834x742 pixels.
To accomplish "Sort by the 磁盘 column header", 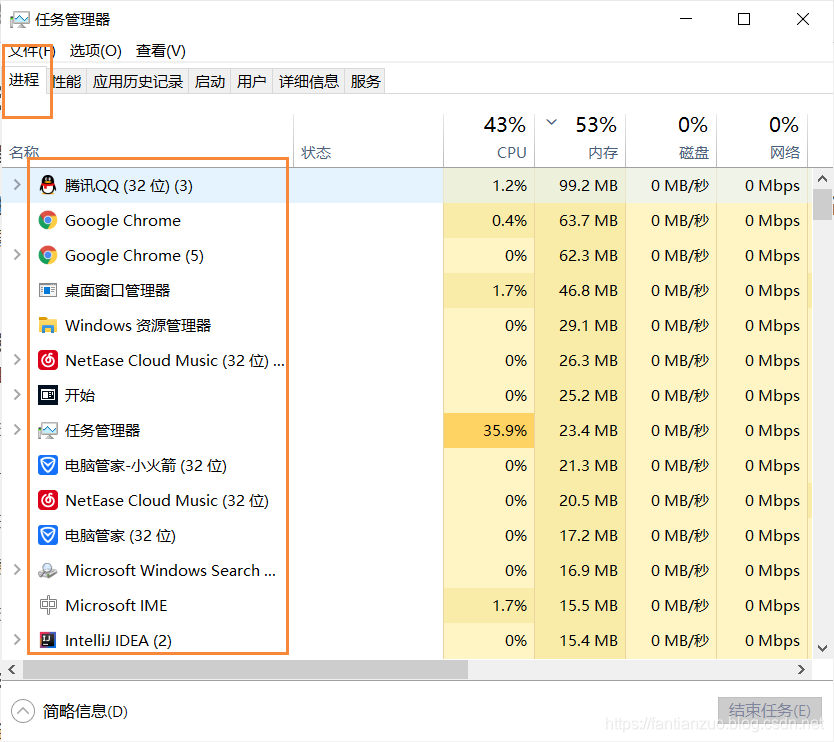I will [671, 139].
